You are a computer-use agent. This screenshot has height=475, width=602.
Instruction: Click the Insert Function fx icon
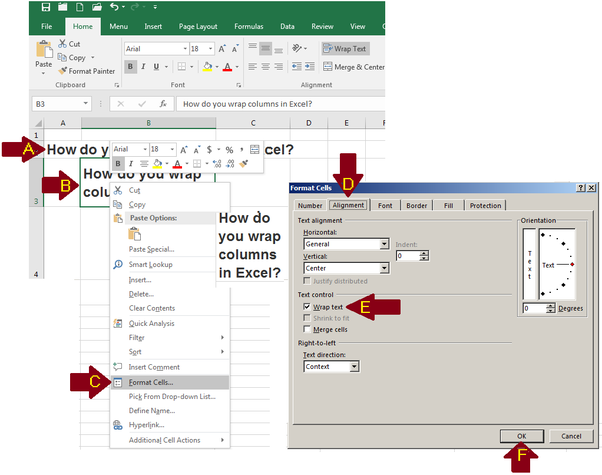[x=163, y=103]
